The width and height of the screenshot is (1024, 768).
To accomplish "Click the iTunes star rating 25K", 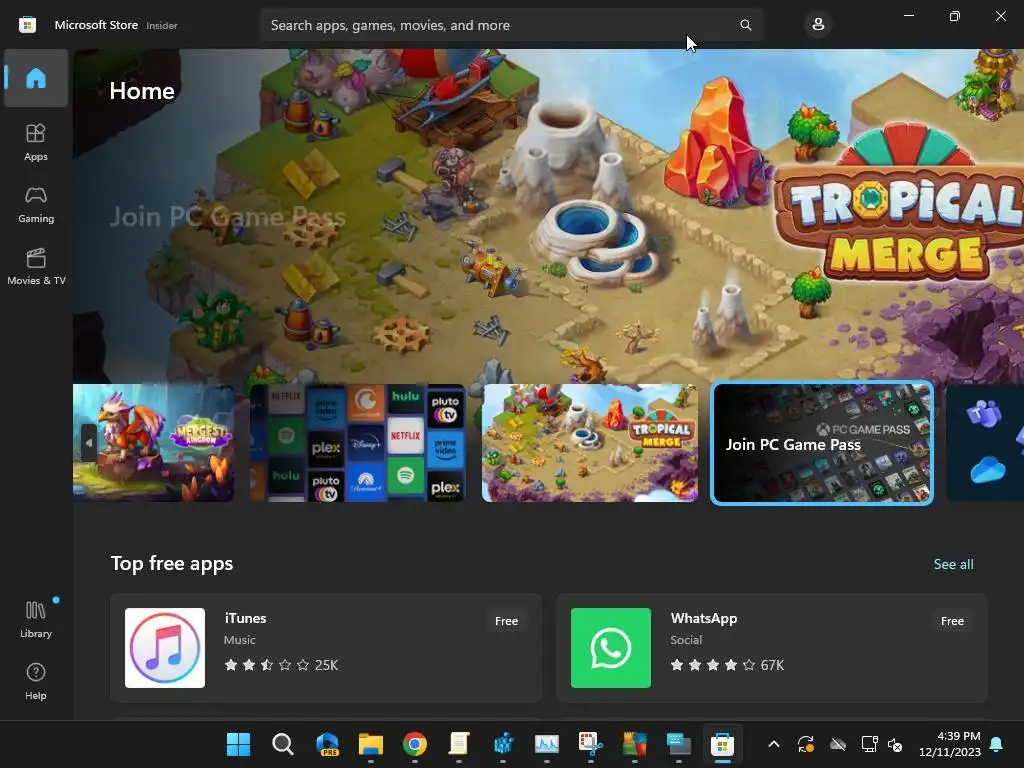I will pyautogui.click(x=281, y=665).
